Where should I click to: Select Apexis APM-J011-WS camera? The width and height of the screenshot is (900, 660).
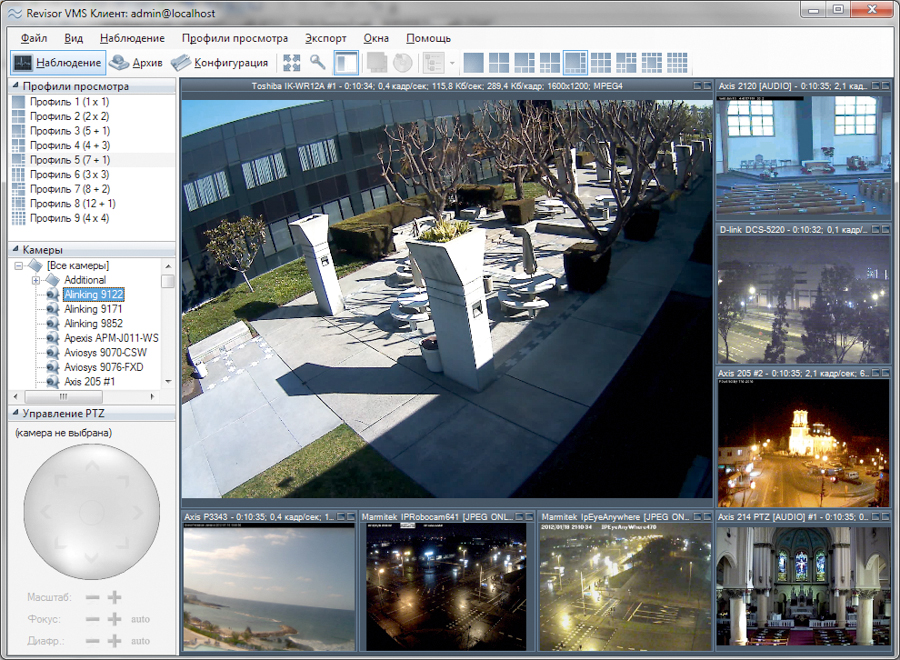111,338
